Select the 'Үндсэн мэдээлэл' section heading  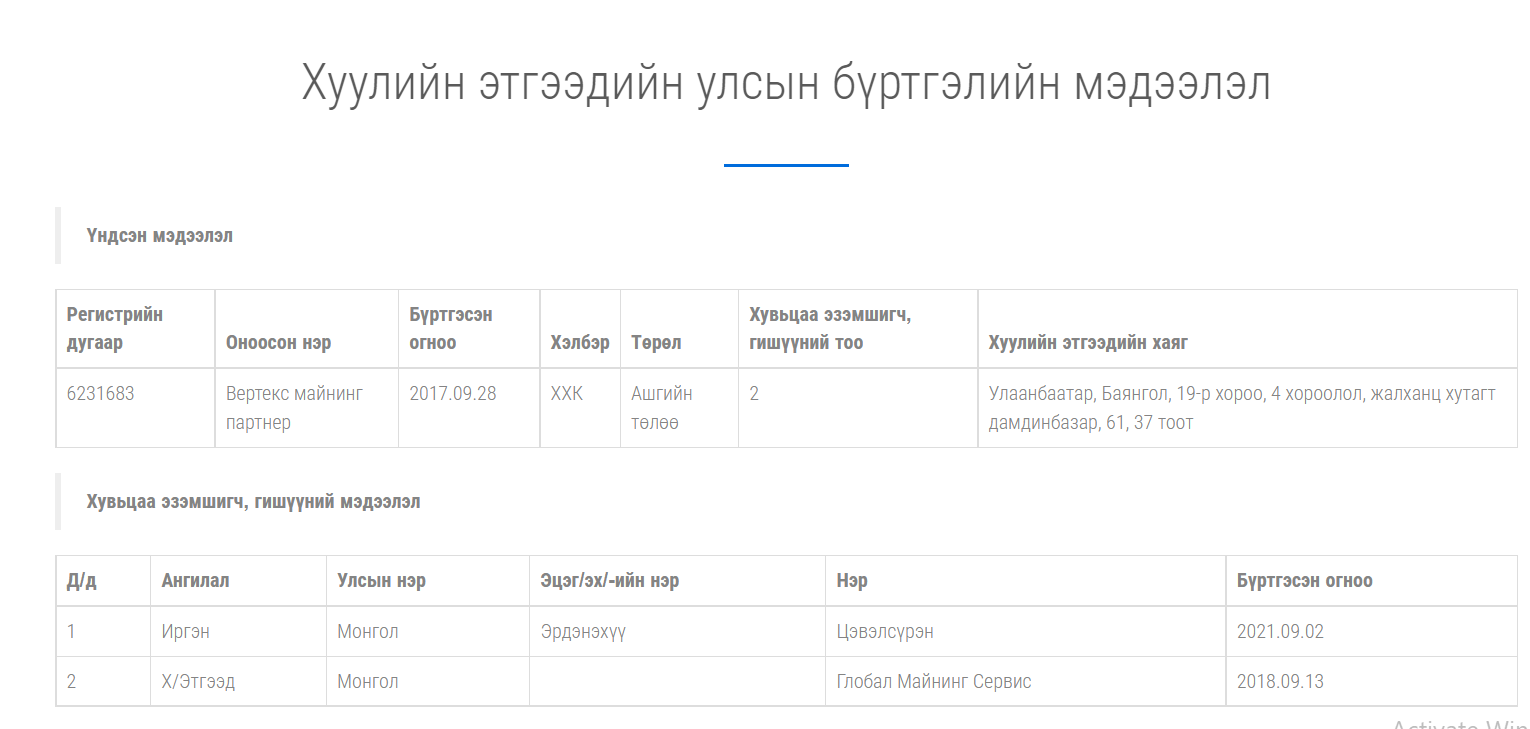160,236
